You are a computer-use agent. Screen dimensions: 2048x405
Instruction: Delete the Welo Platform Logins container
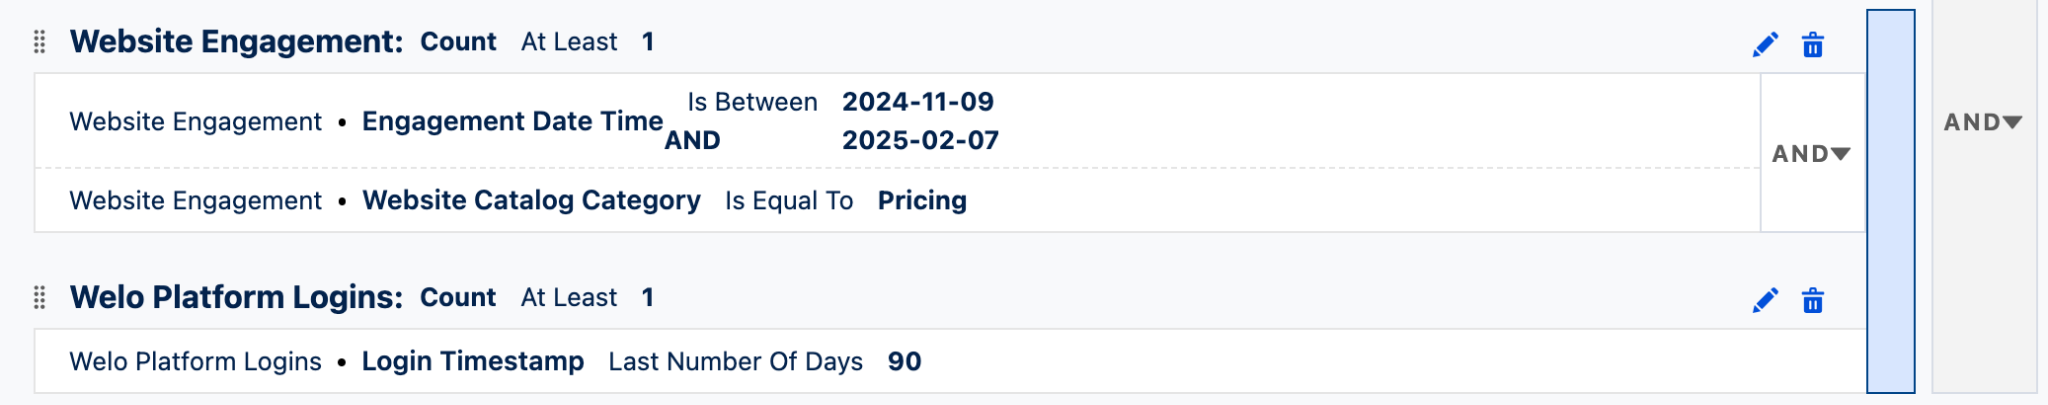1812,301
